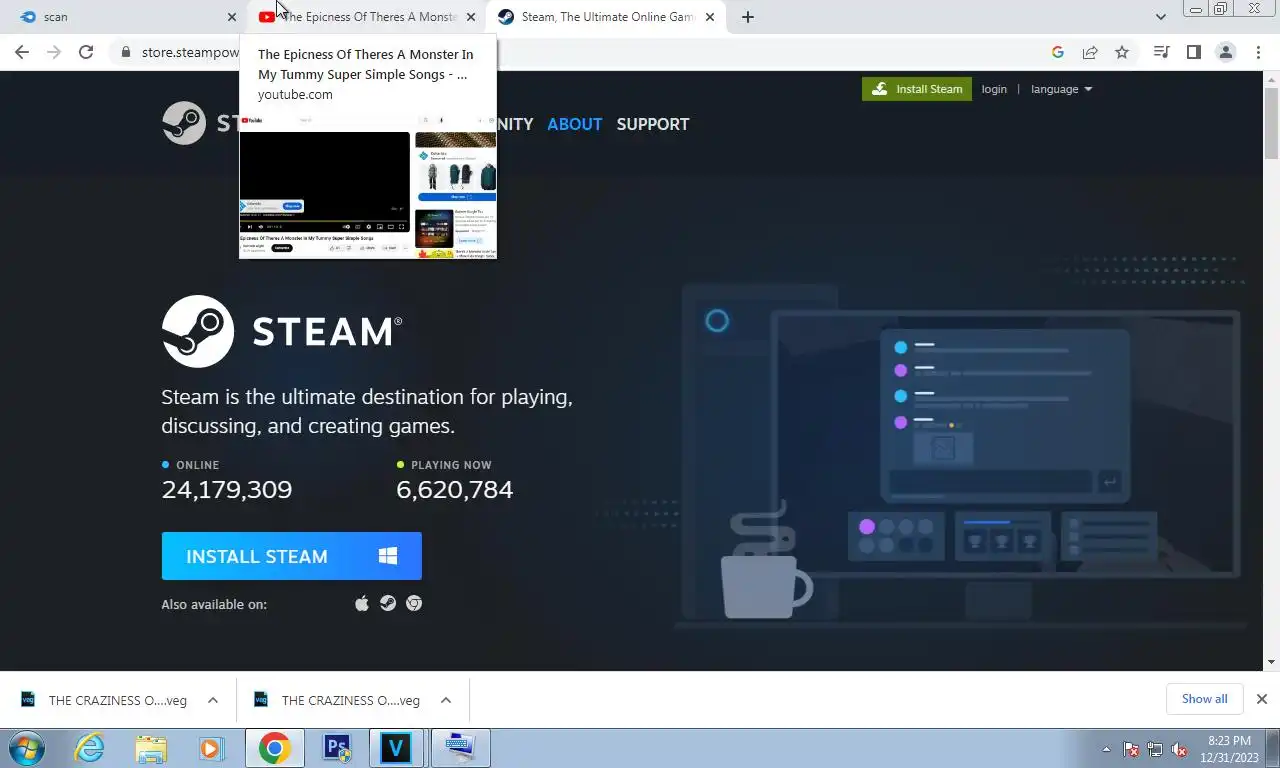Open first THE CRAZINESS veg download
Viewport: 1280px width, 768px height.
106,700
